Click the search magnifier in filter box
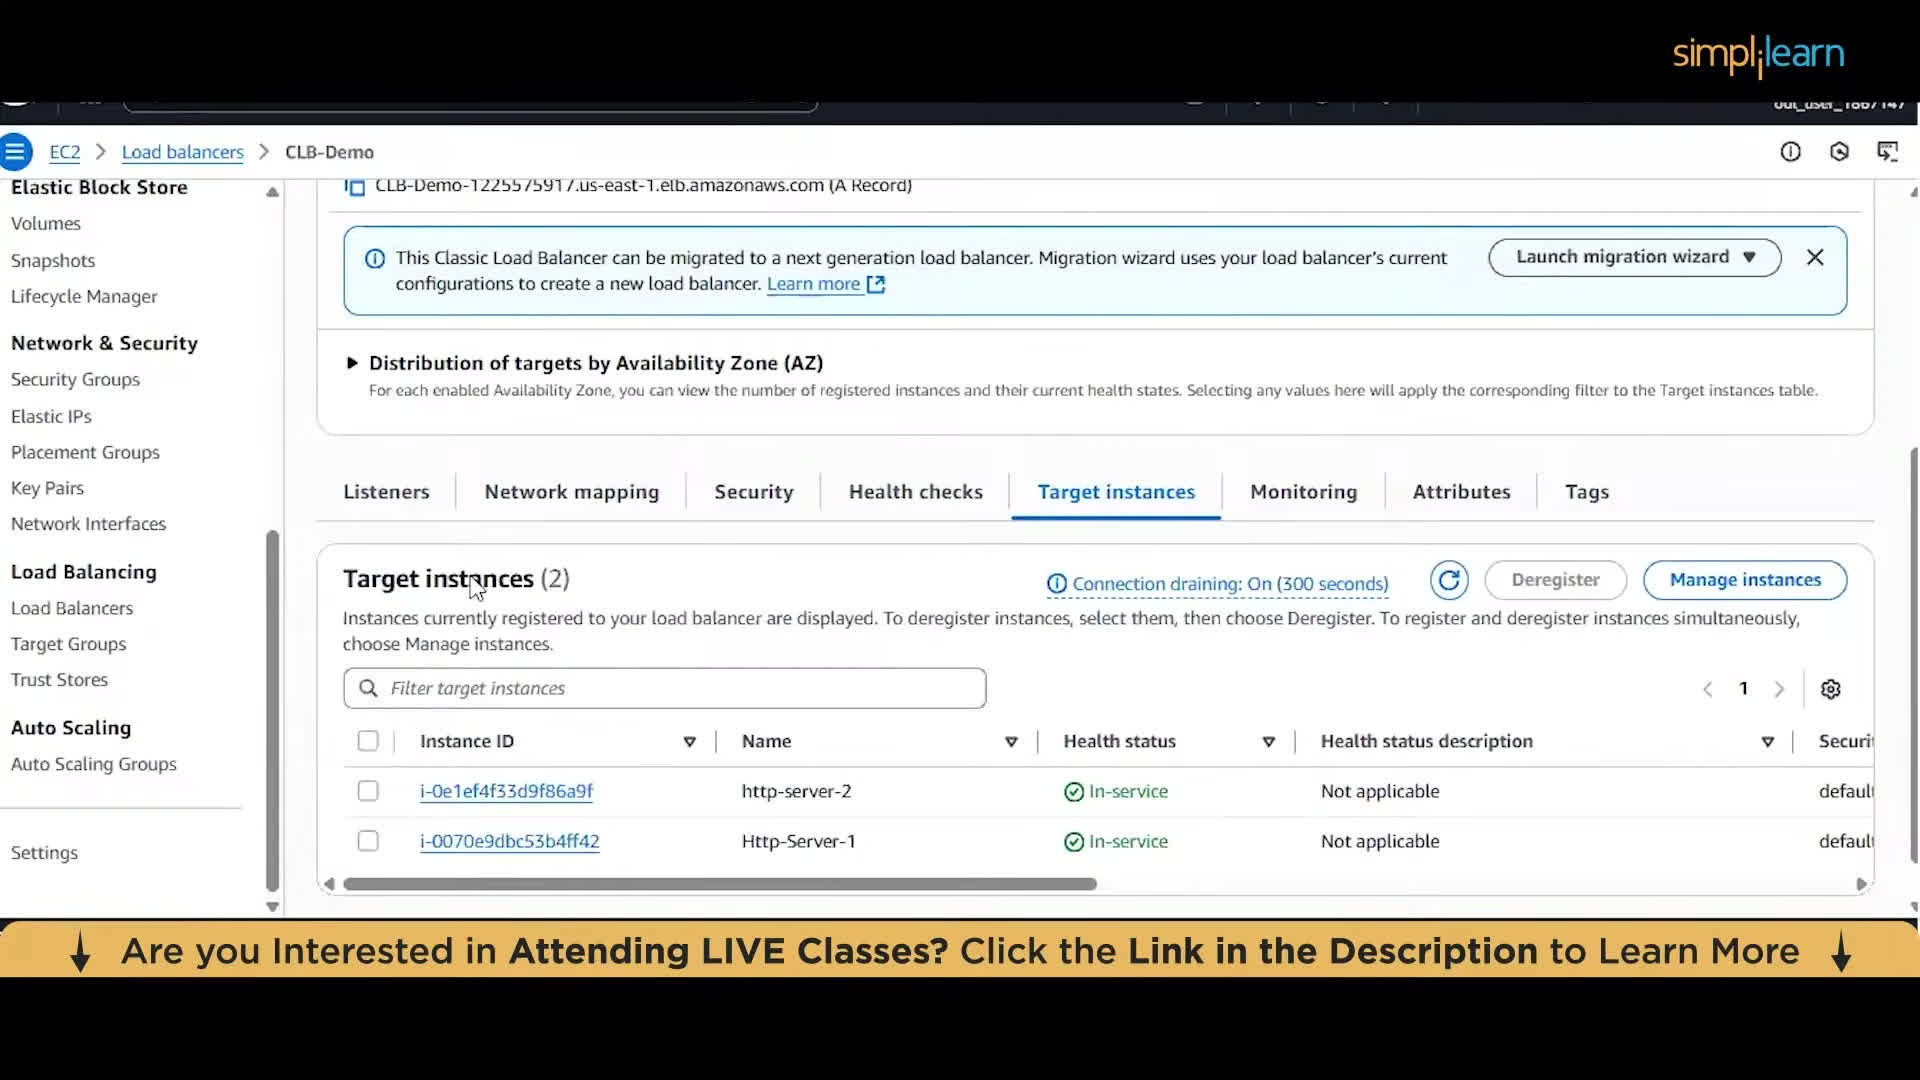The width and height of the screenshot is (1920, 1080). coord(368,688)
